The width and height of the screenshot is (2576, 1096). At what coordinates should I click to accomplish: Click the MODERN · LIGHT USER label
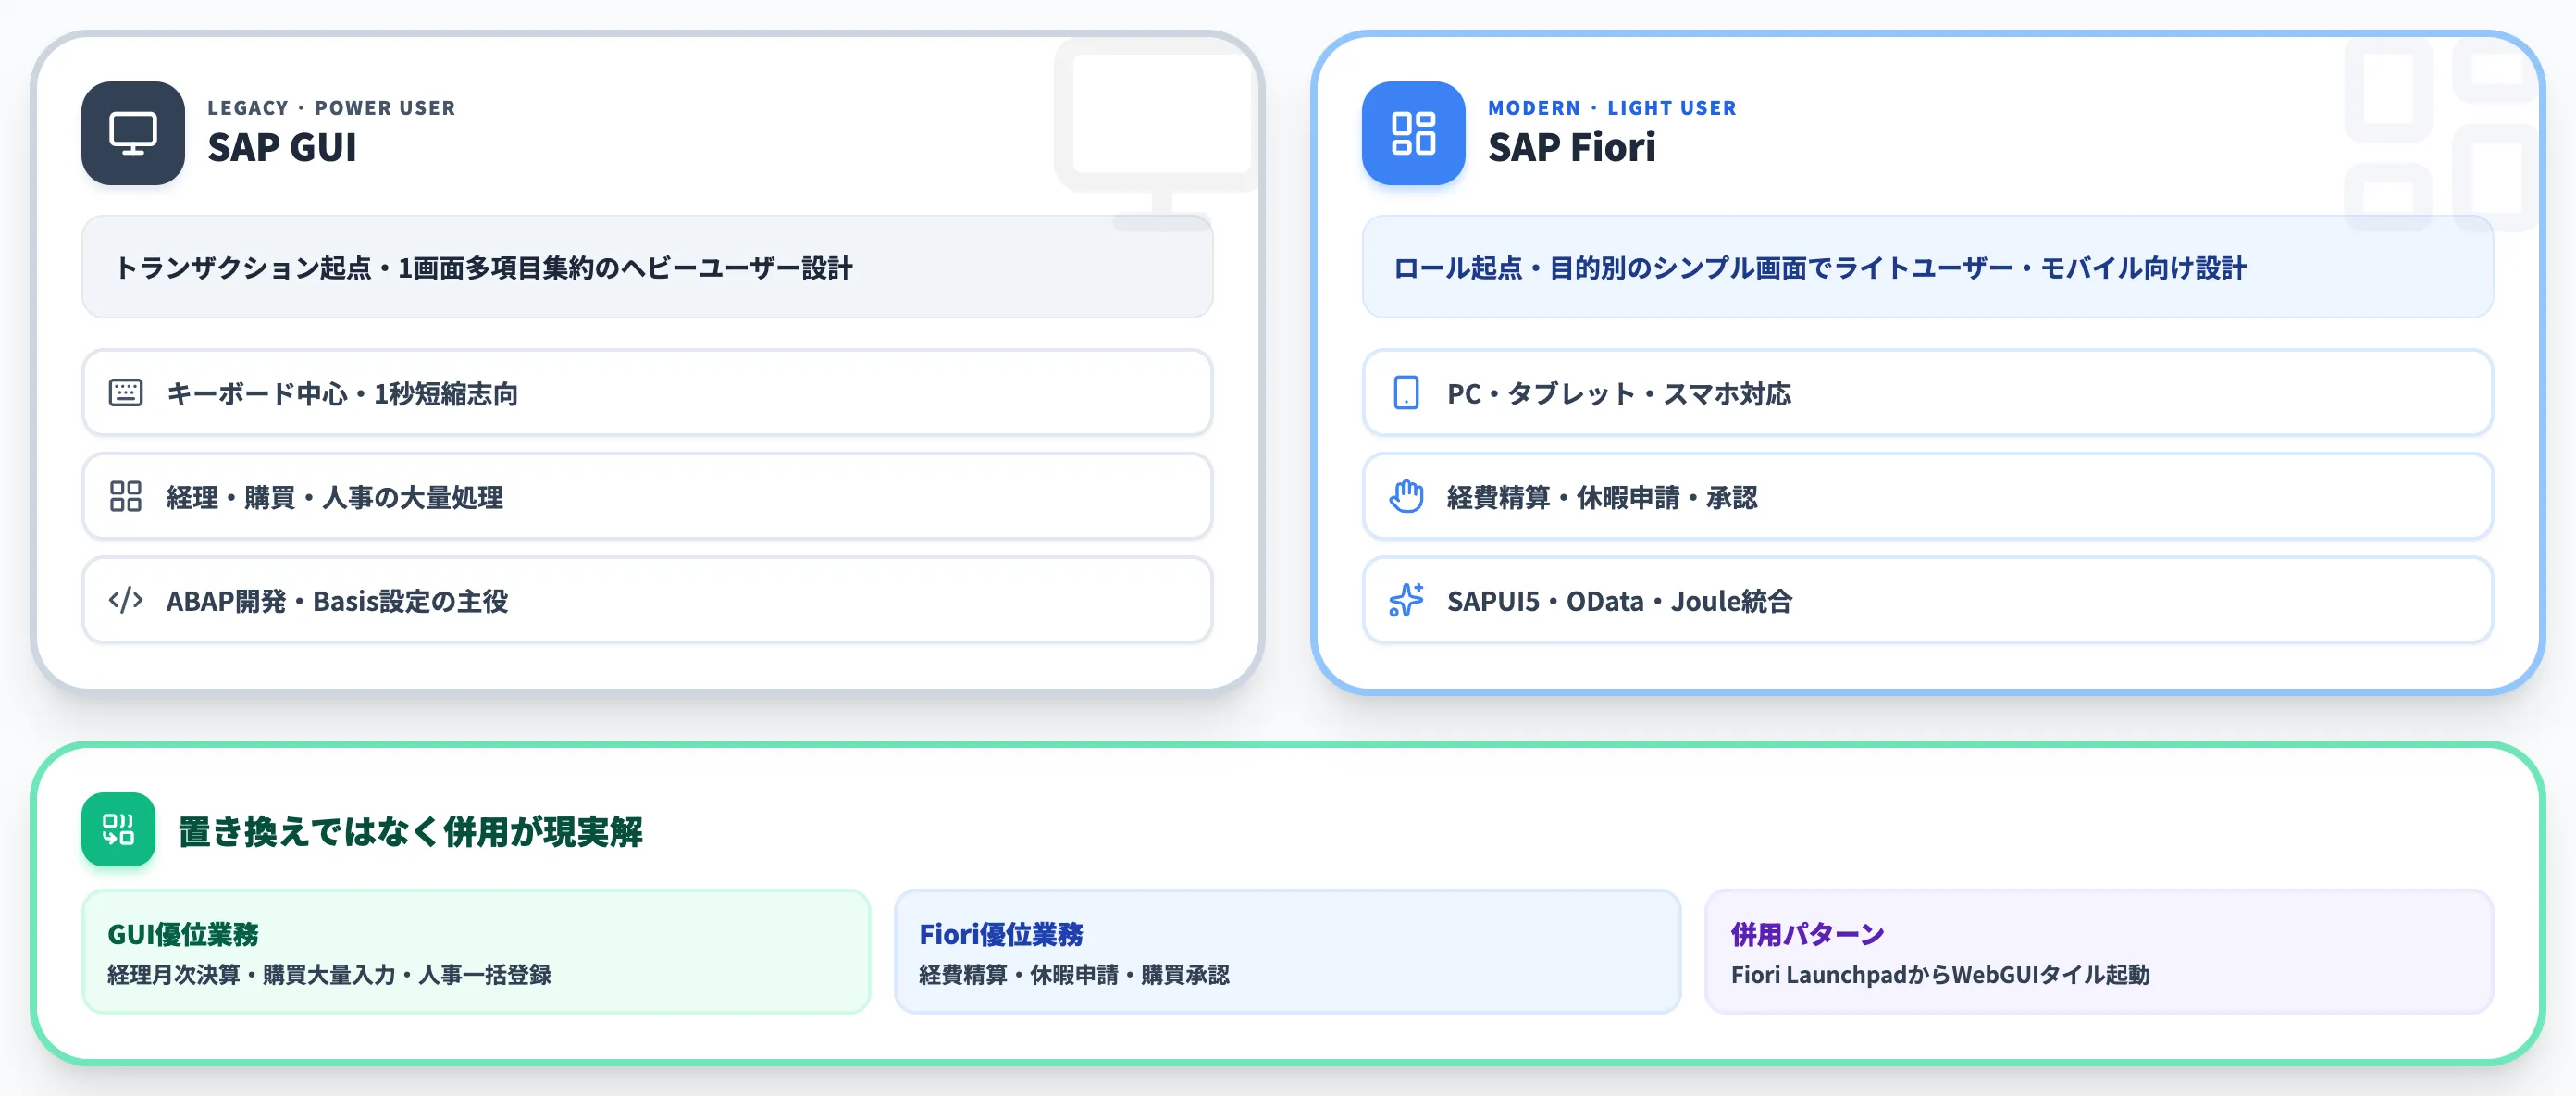(x=1612, y=107)
